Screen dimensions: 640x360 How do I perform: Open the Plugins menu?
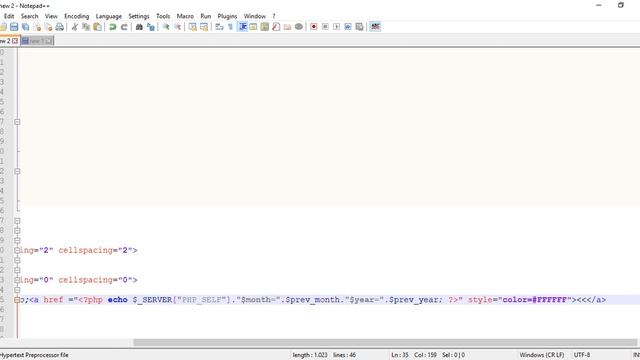pyautogui.click(x=227, y=16)
